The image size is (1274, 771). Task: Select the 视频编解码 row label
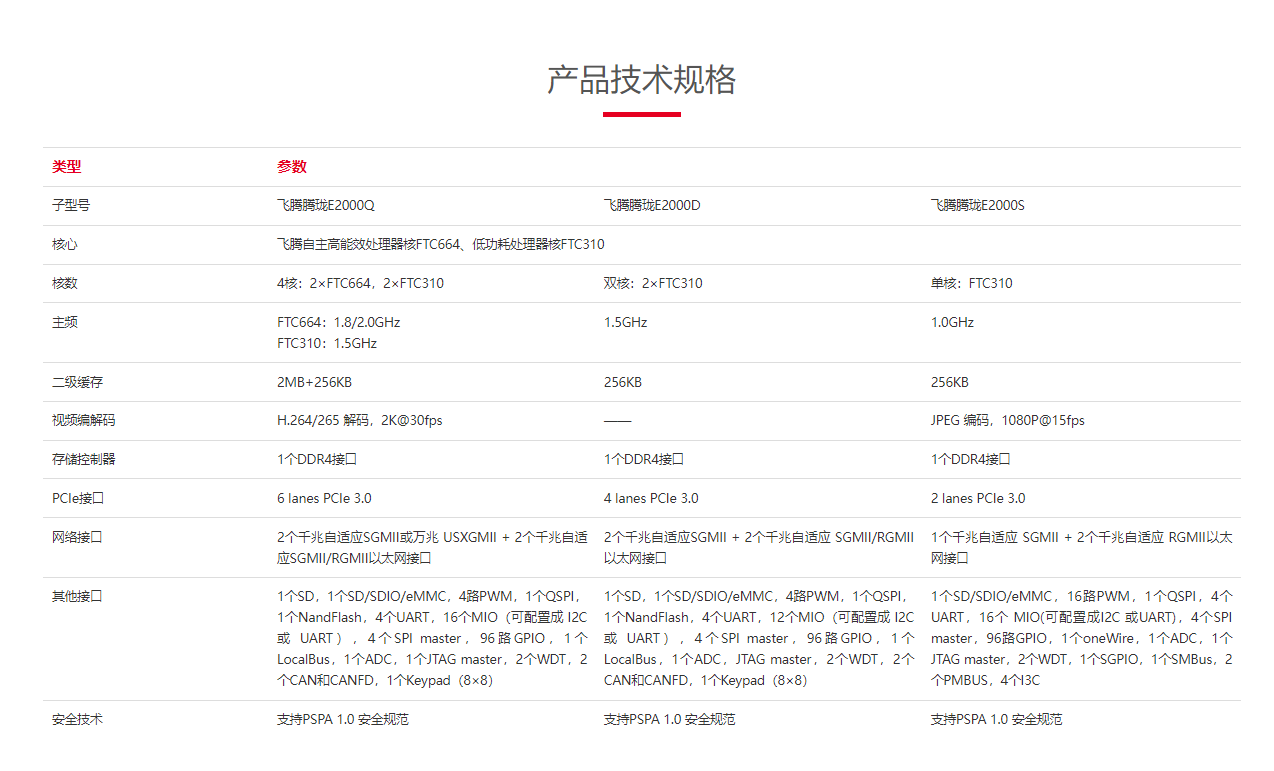point(84,421)
